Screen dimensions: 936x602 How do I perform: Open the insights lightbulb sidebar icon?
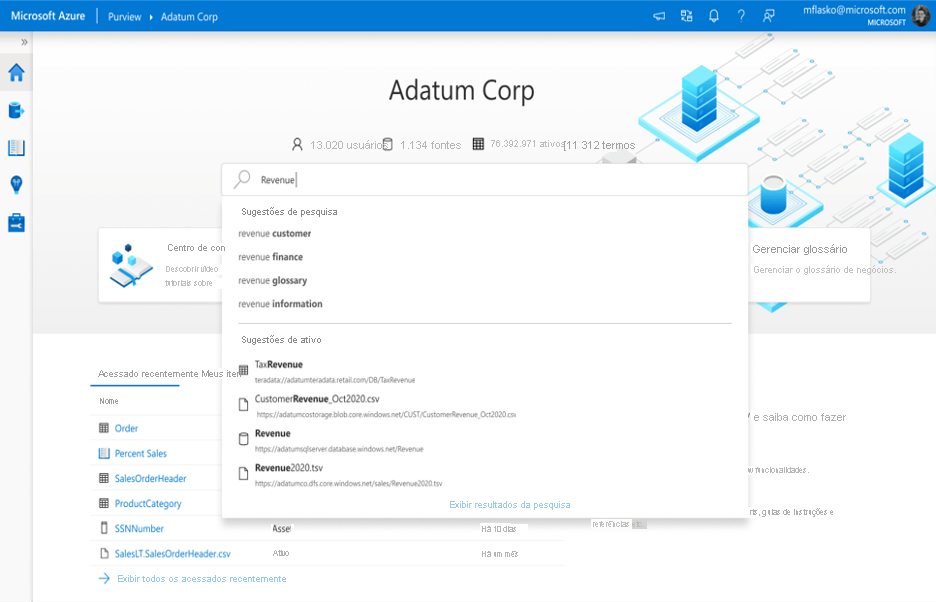(x=16, y=185)
